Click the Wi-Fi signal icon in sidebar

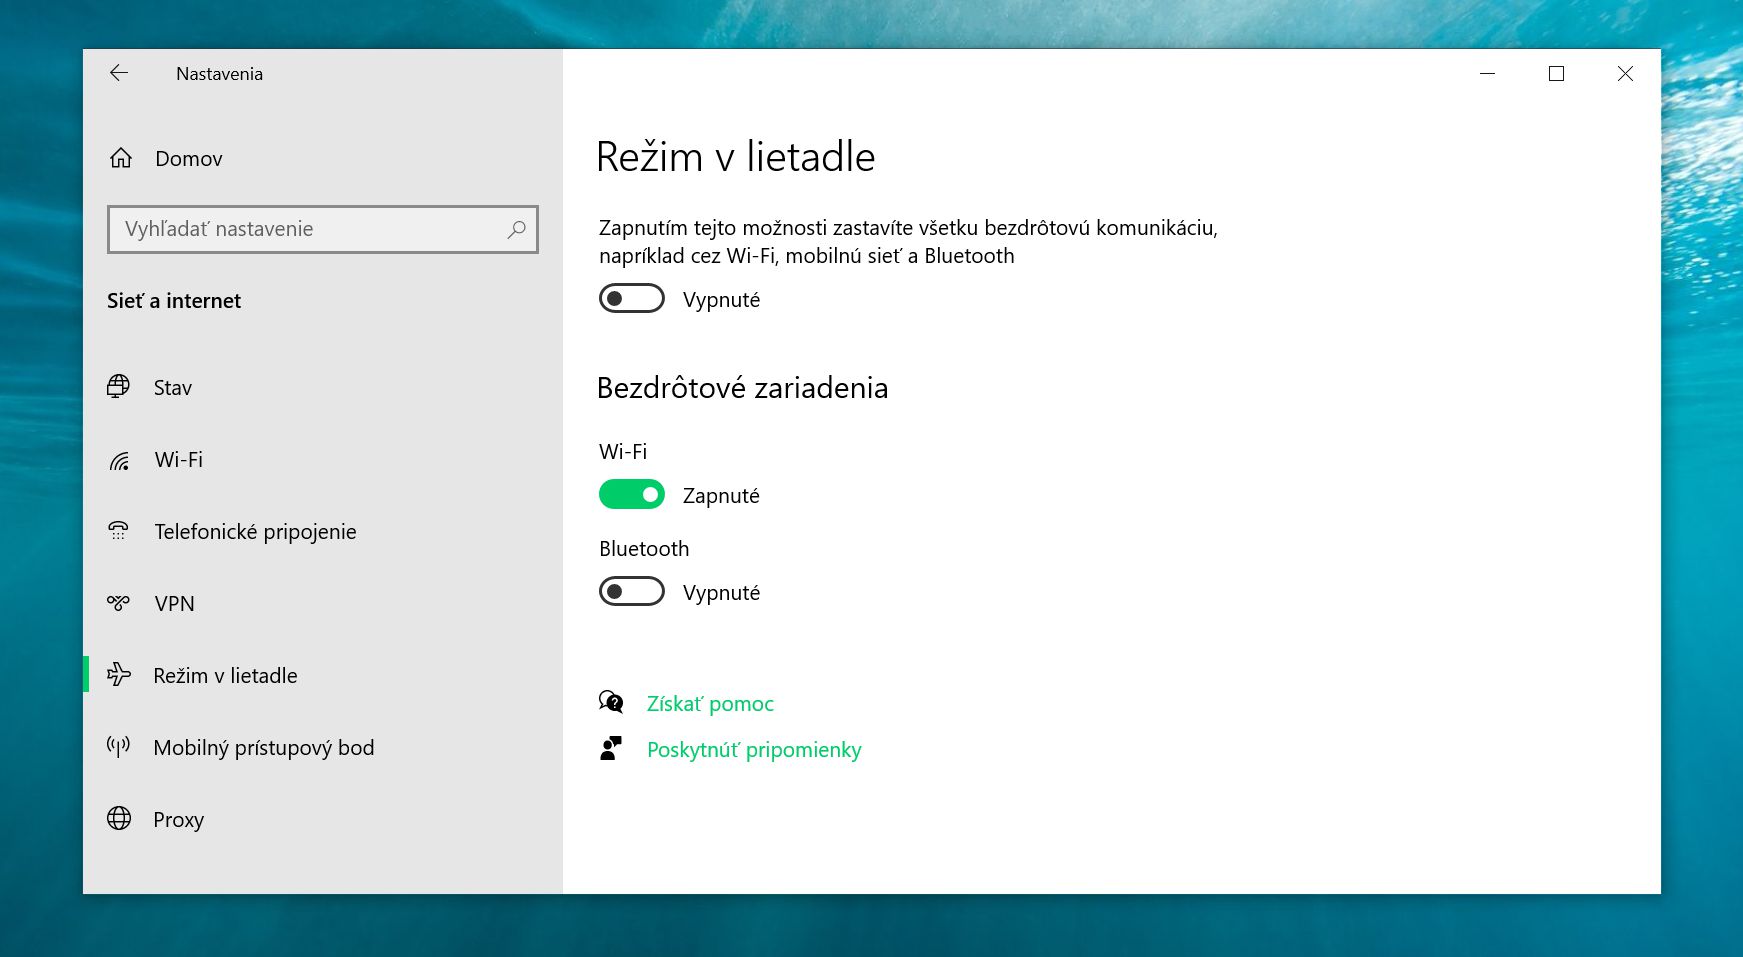tap(119, 460)
